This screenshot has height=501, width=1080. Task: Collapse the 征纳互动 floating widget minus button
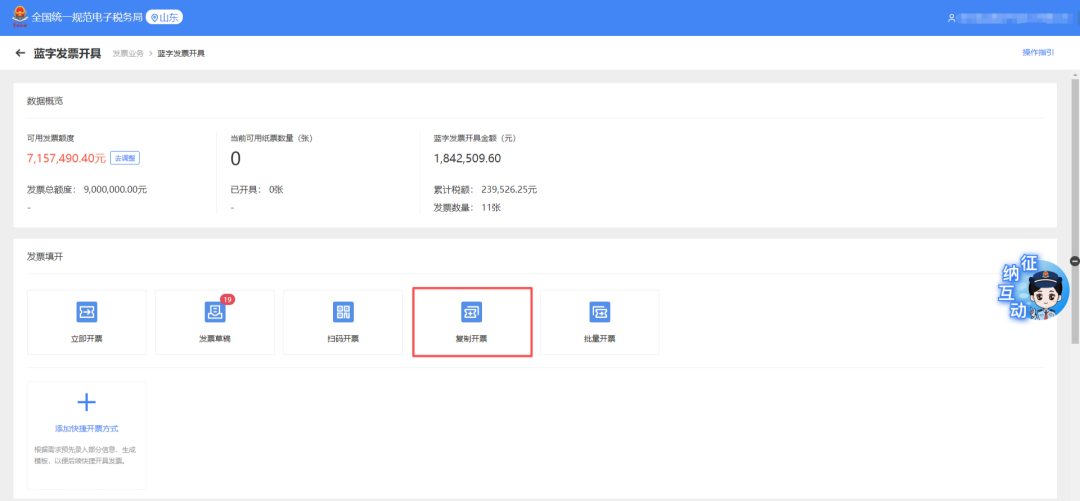click(x=1074, y=260)
